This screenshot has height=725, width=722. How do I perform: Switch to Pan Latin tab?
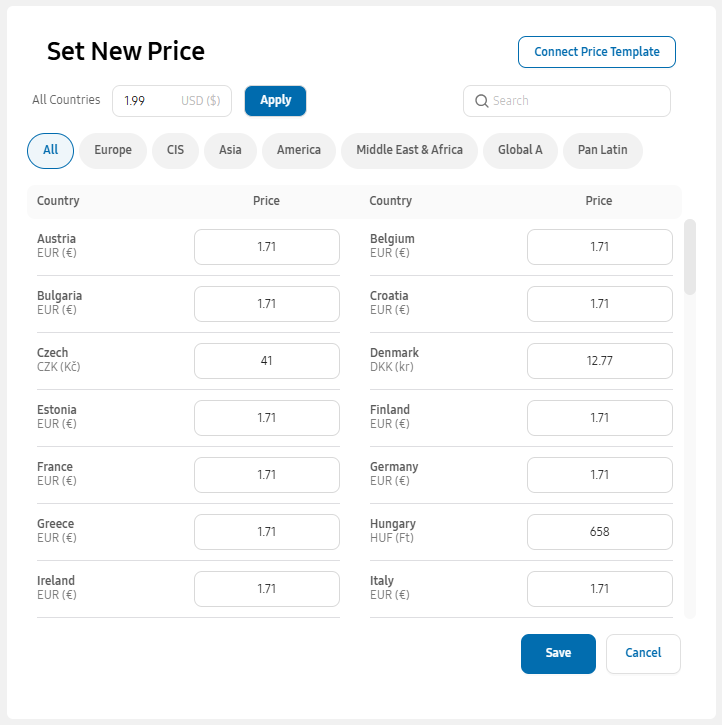coord(602,150)
